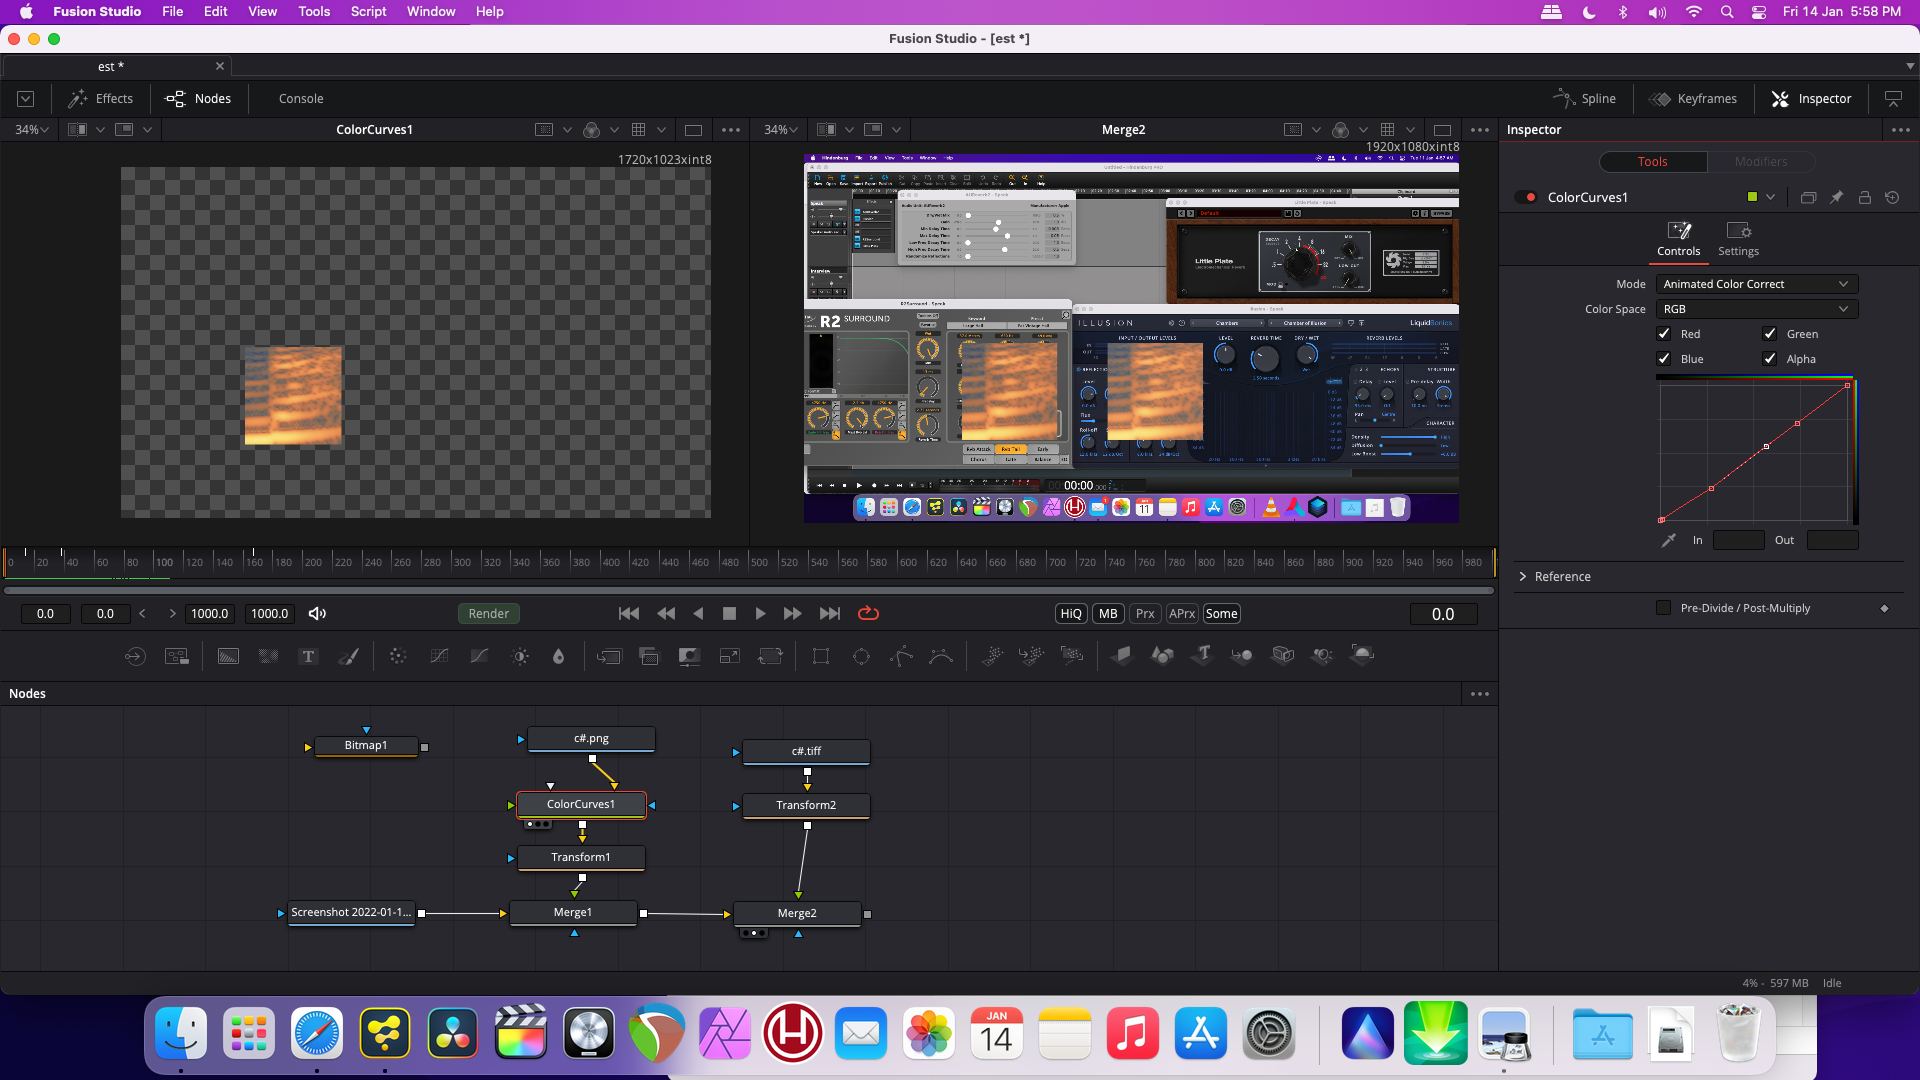The width and height of the screenshot is (1920, 1080).
Task: Add a Transform tool from the toolbar
Action: click(770, 656)
